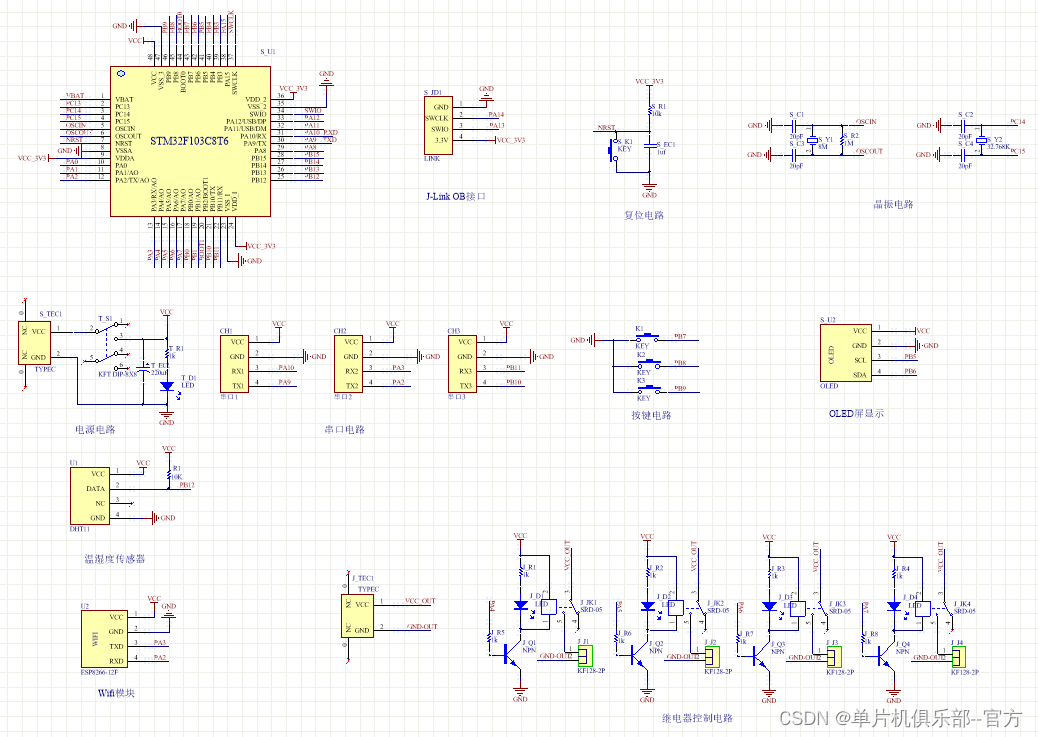Click the T_D1 LED diode symbol
Screen dimensions: 1038x737
tap(167, 386)
